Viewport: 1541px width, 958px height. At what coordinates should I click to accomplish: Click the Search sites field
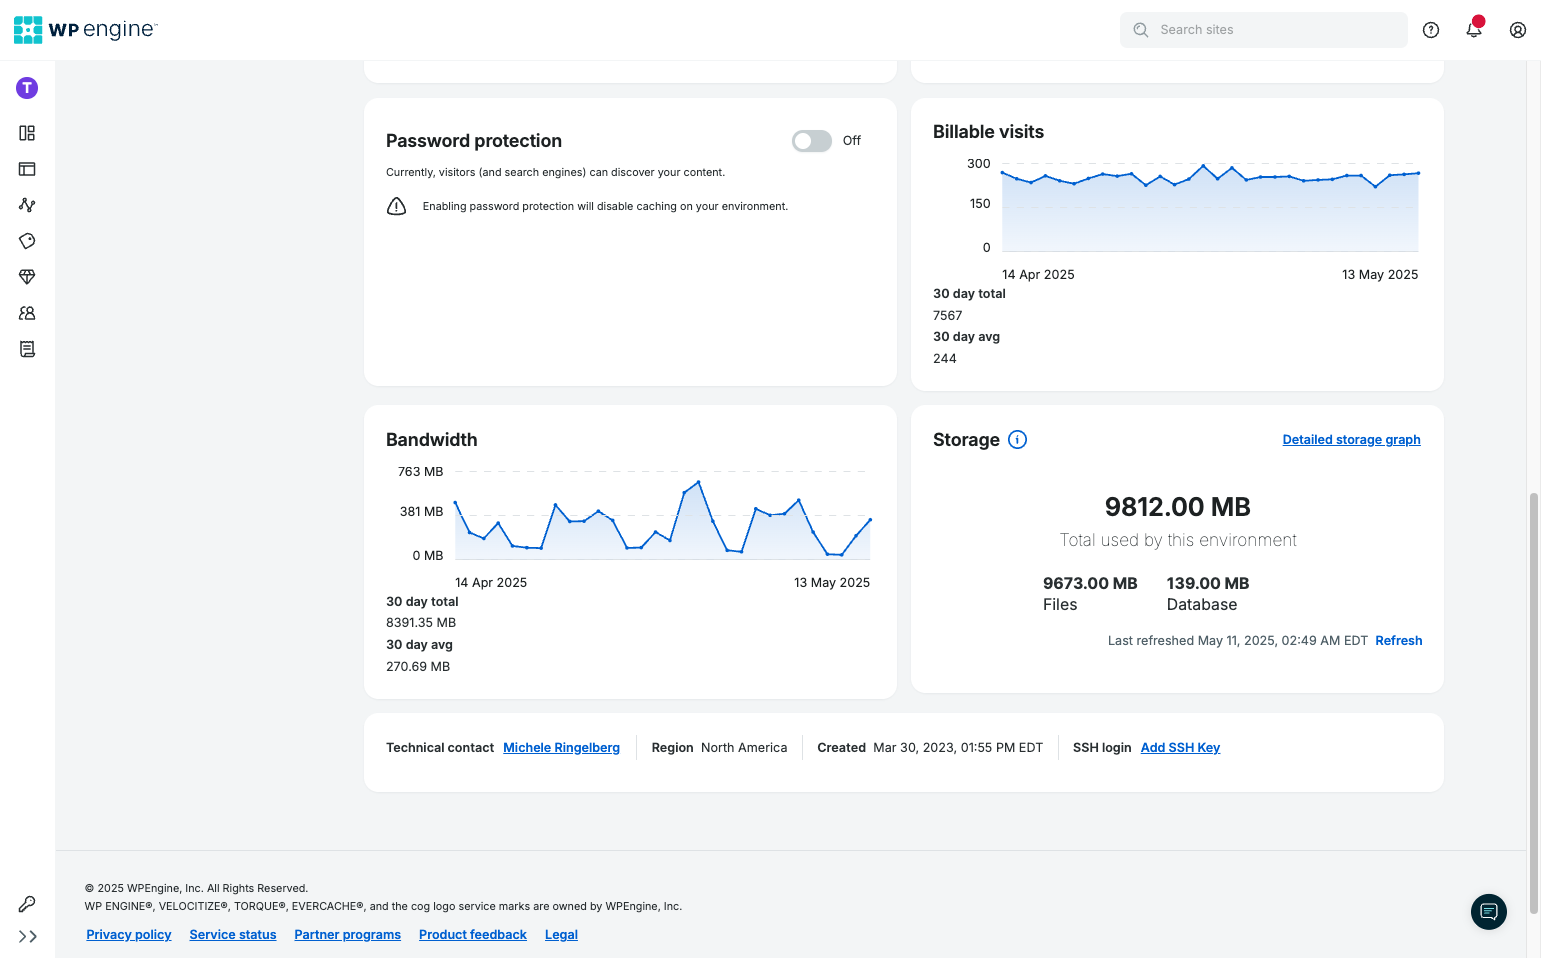tap(1264, 30)
